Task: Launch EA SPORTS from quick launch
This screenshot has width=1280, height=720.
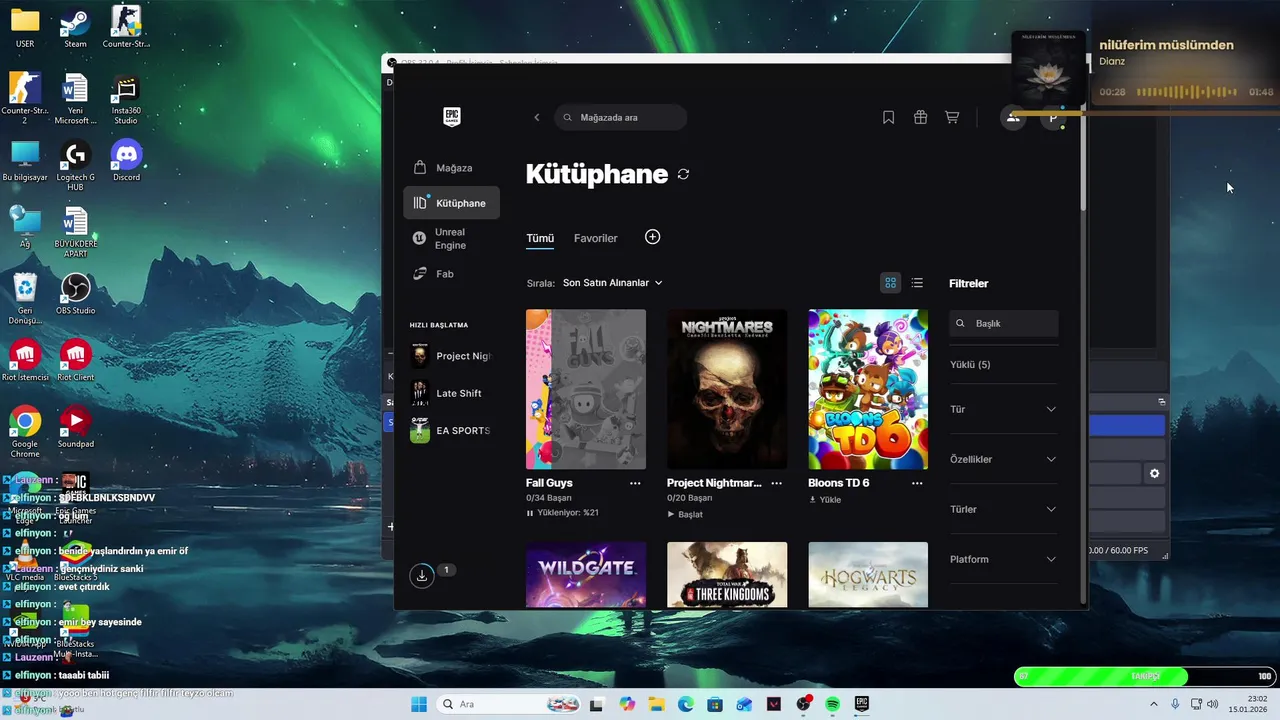Action: [x=451, y=430]
